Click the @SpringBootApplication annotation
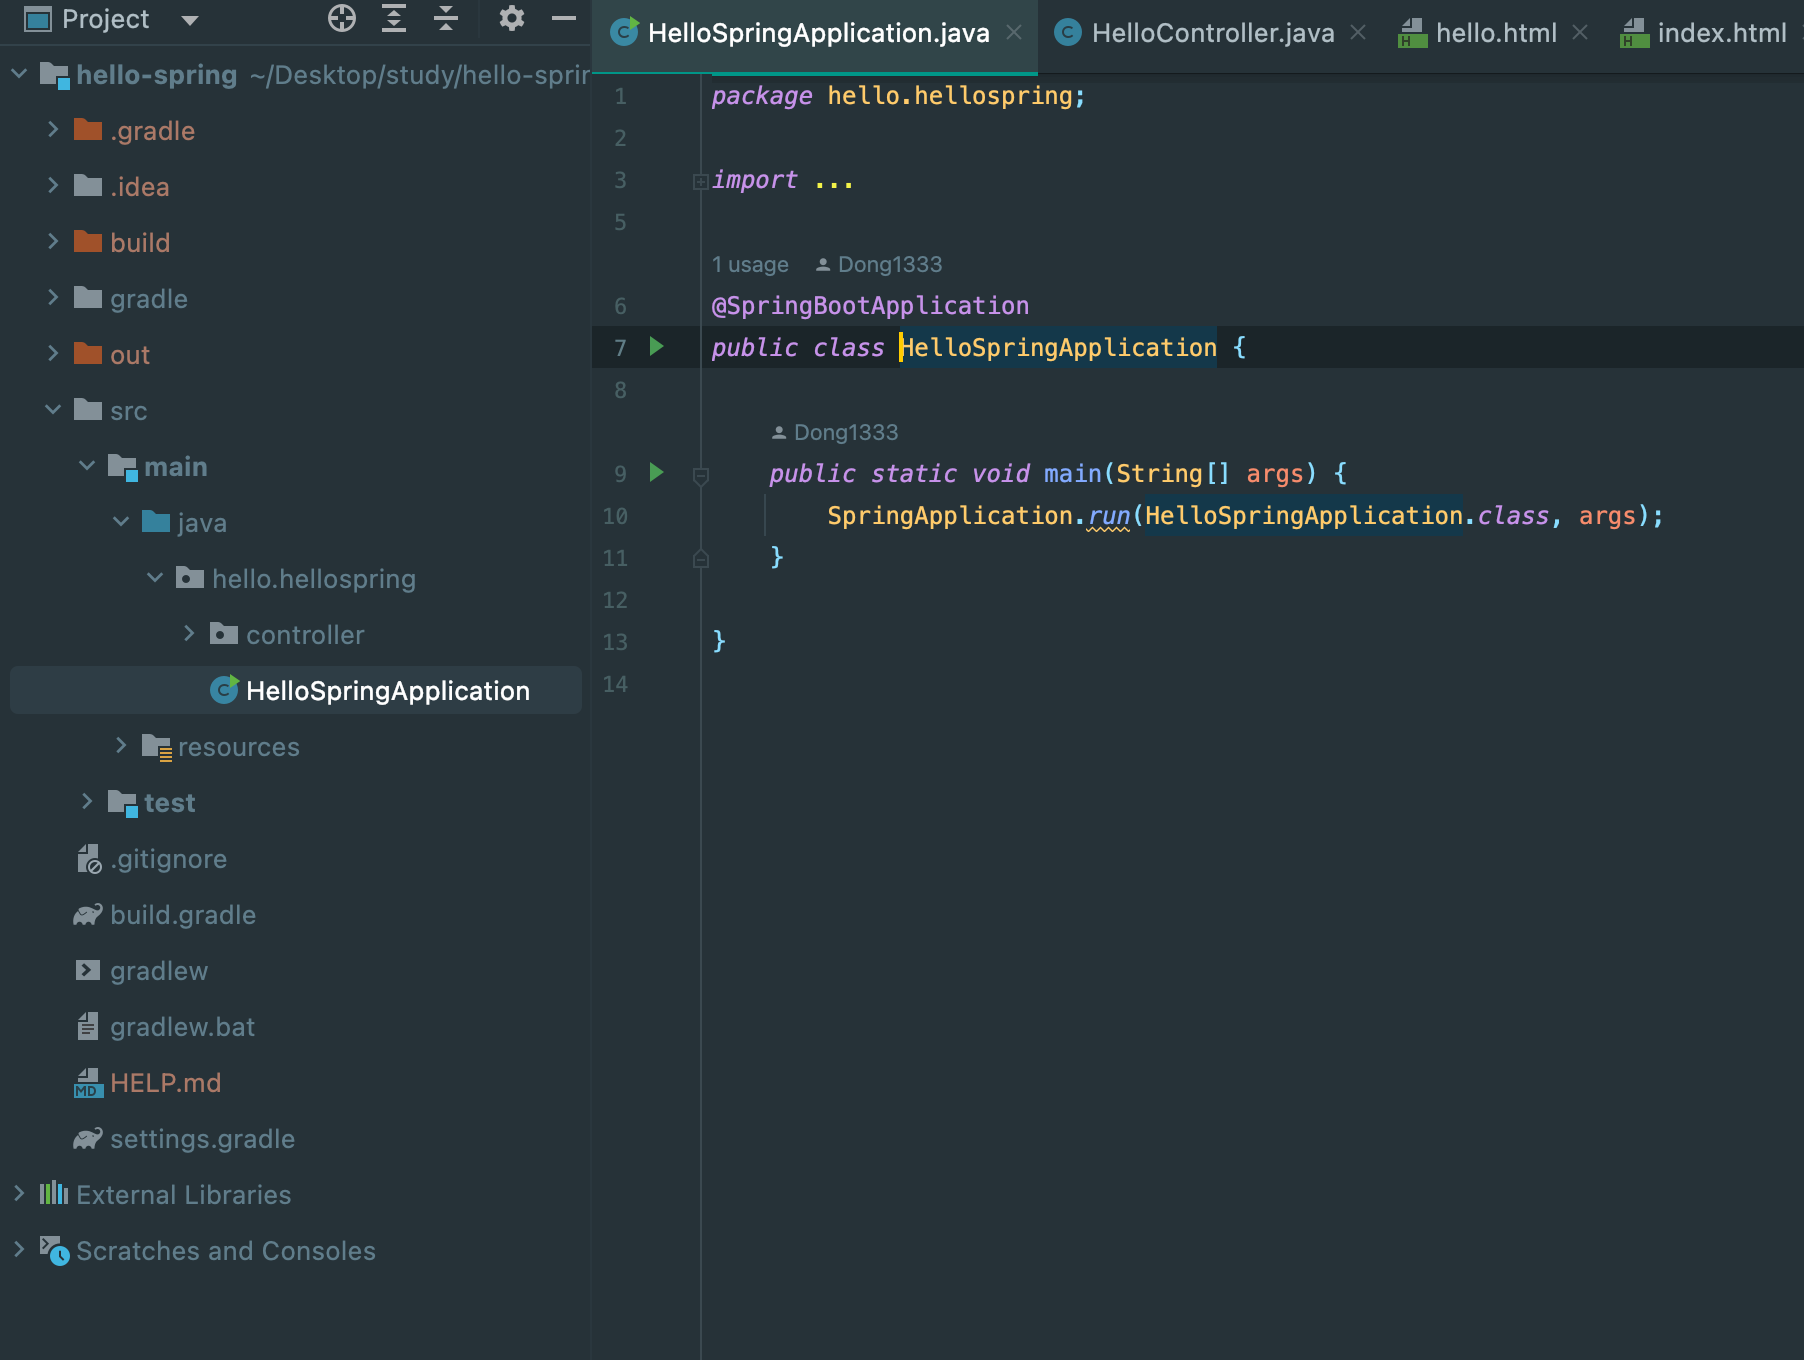Image resolution: width=1804 pixels, height=1360 pixels. (x=870, y=305)
